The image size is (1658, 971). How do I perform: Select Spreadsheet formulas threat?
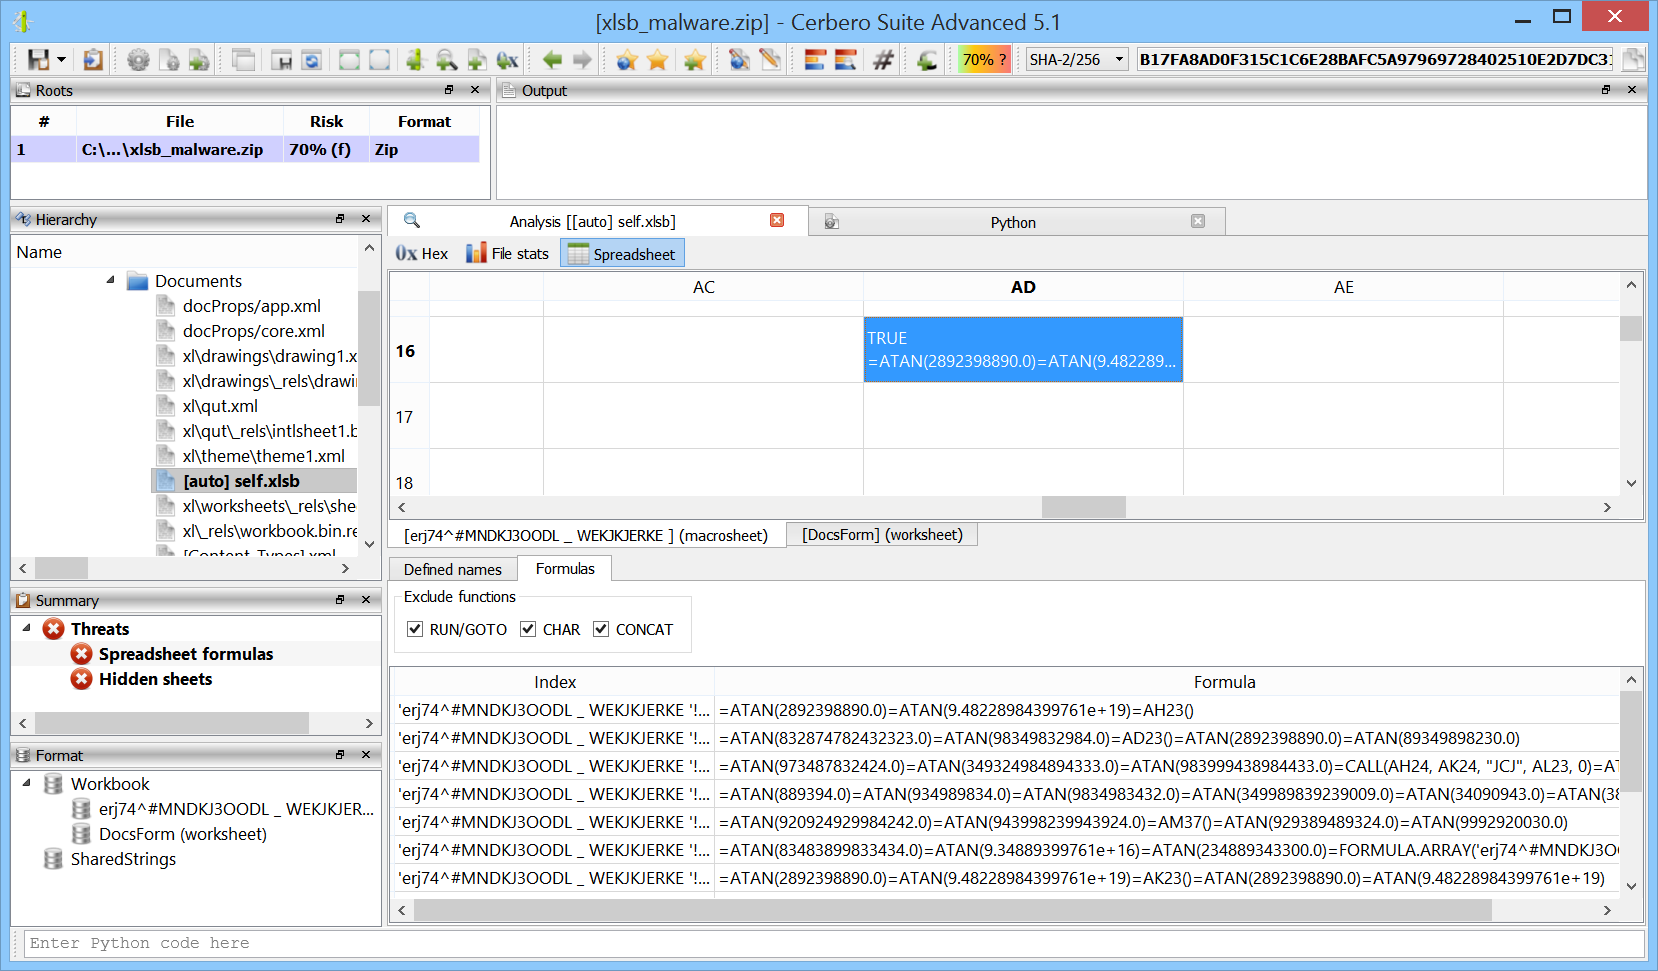tap(186, 654)
